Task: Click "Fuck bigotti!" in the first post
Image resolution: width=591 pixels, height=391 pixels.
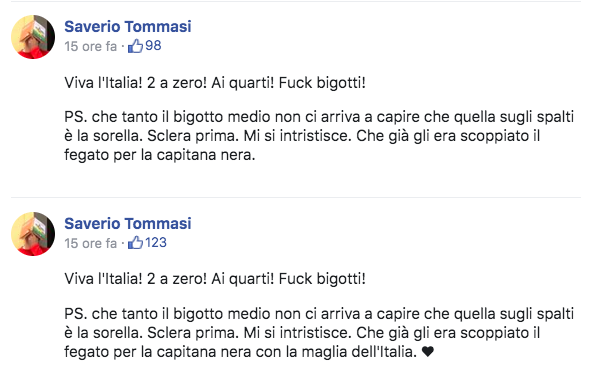Action: (x=322, y=83)
